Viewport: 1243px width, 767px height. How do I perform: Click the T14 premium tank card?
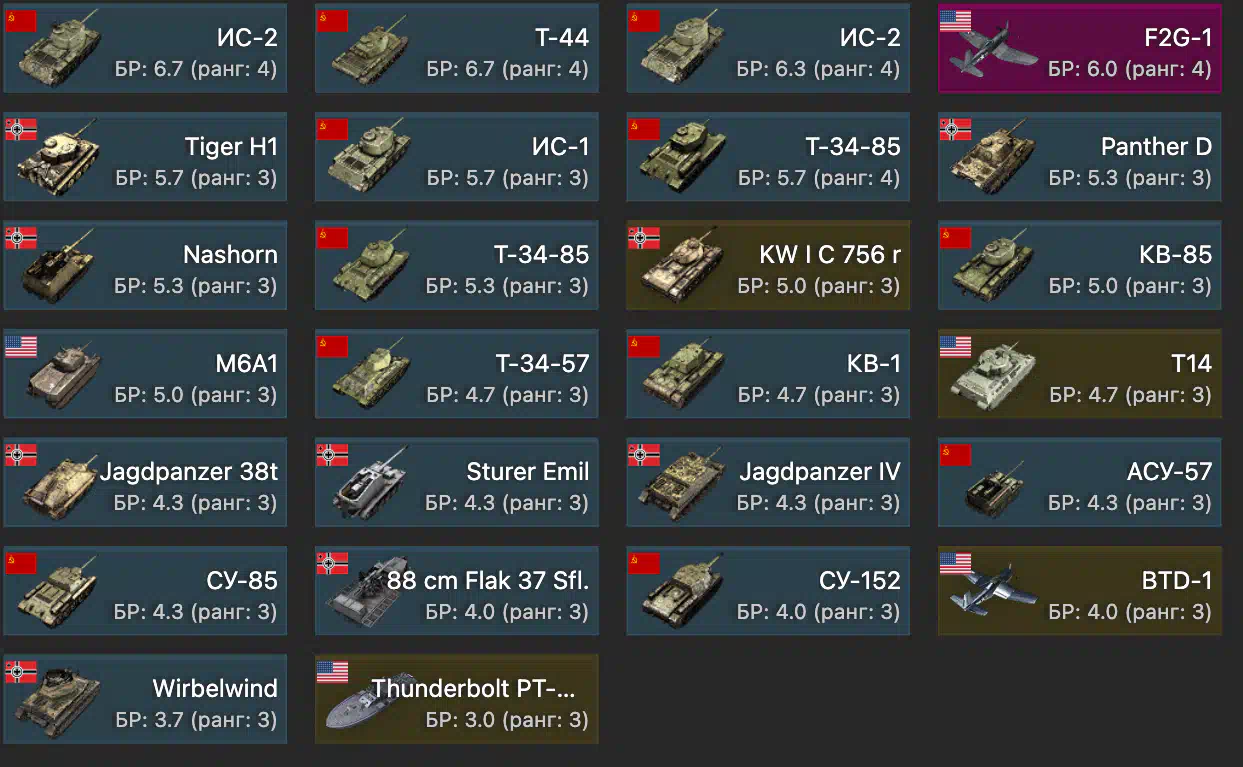point(1080,374)
